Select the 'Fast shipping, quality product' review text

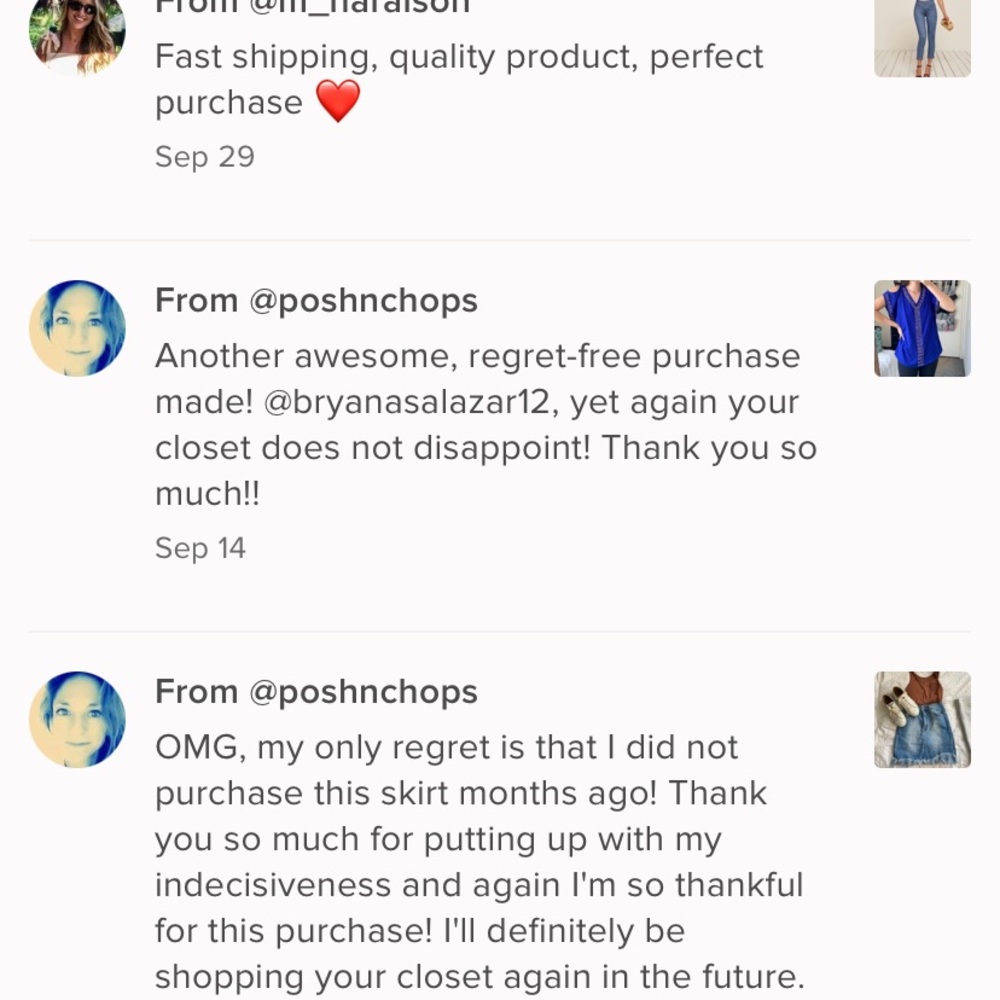pos(459,57)
